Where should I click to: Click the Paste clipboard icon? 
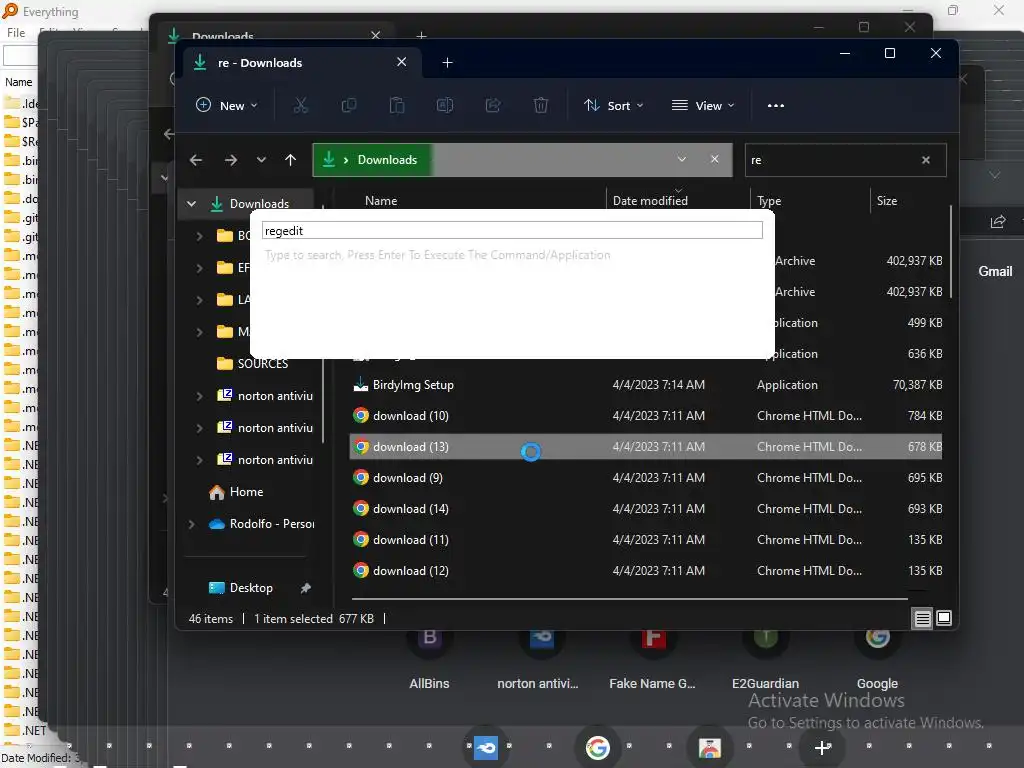(x=396, y=105)
